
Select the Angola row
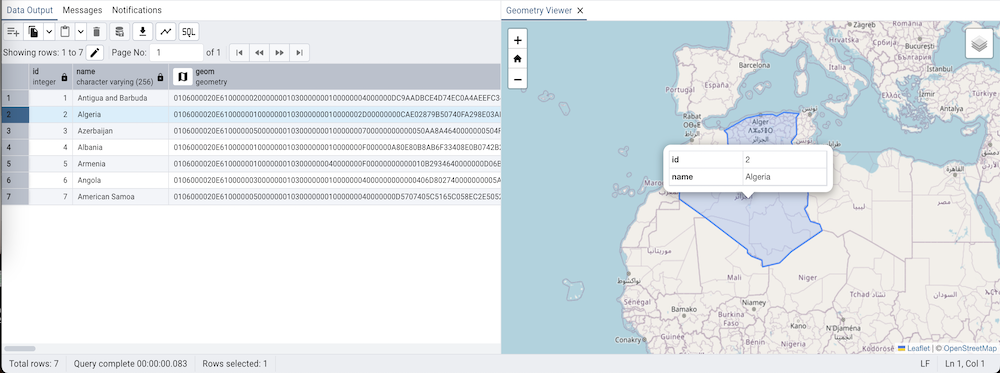(x=250, y=180)
